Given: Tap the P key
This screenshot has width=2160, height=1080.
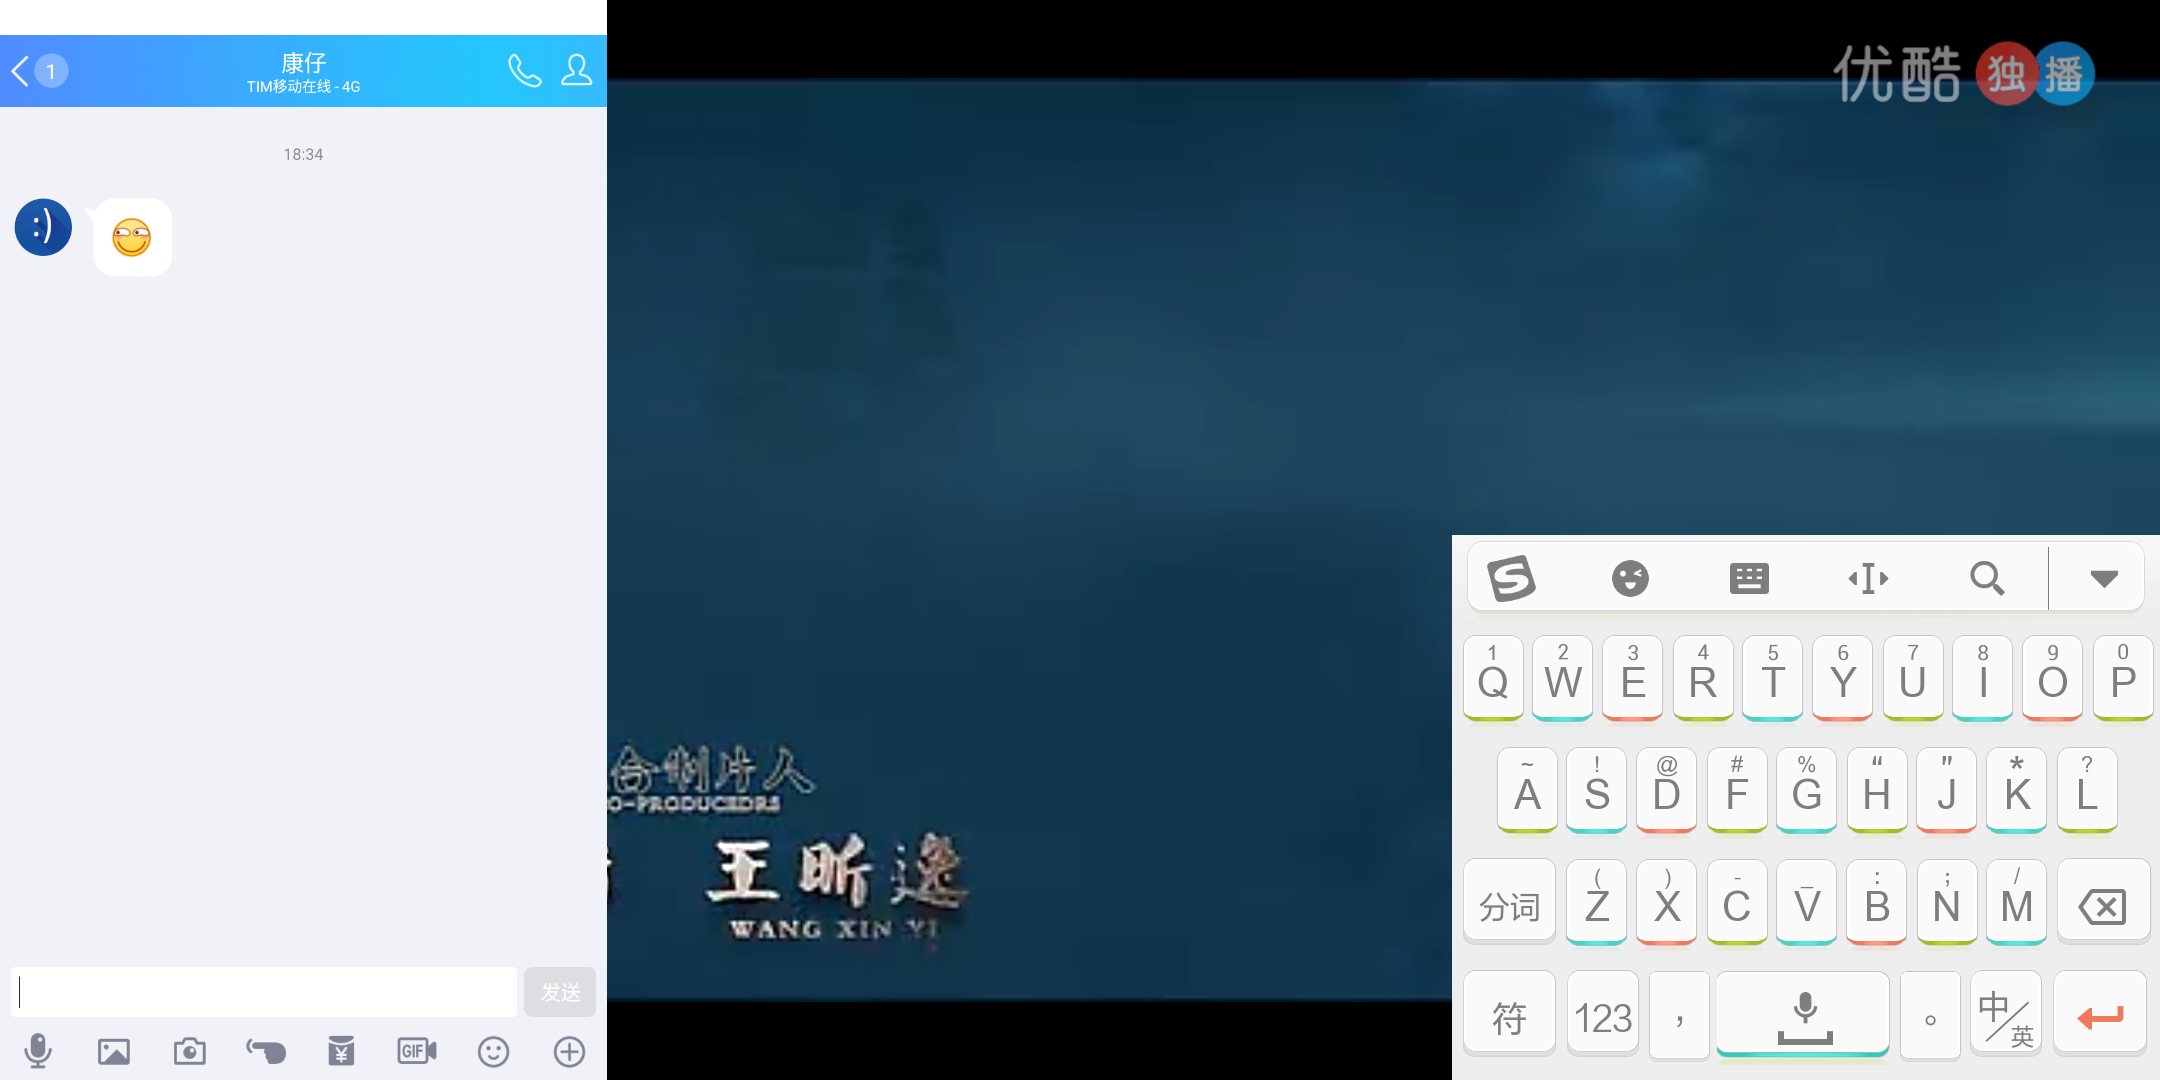Looking at the screenshot, I should [2123, 677].
